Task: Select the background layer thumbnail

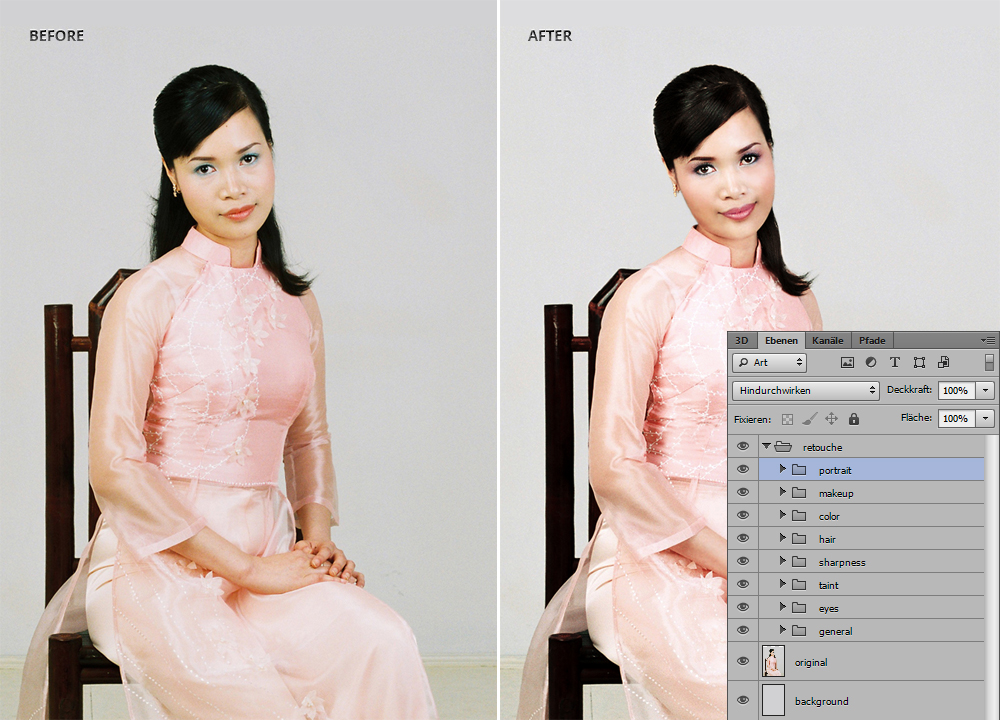Action: pos(774,700)
